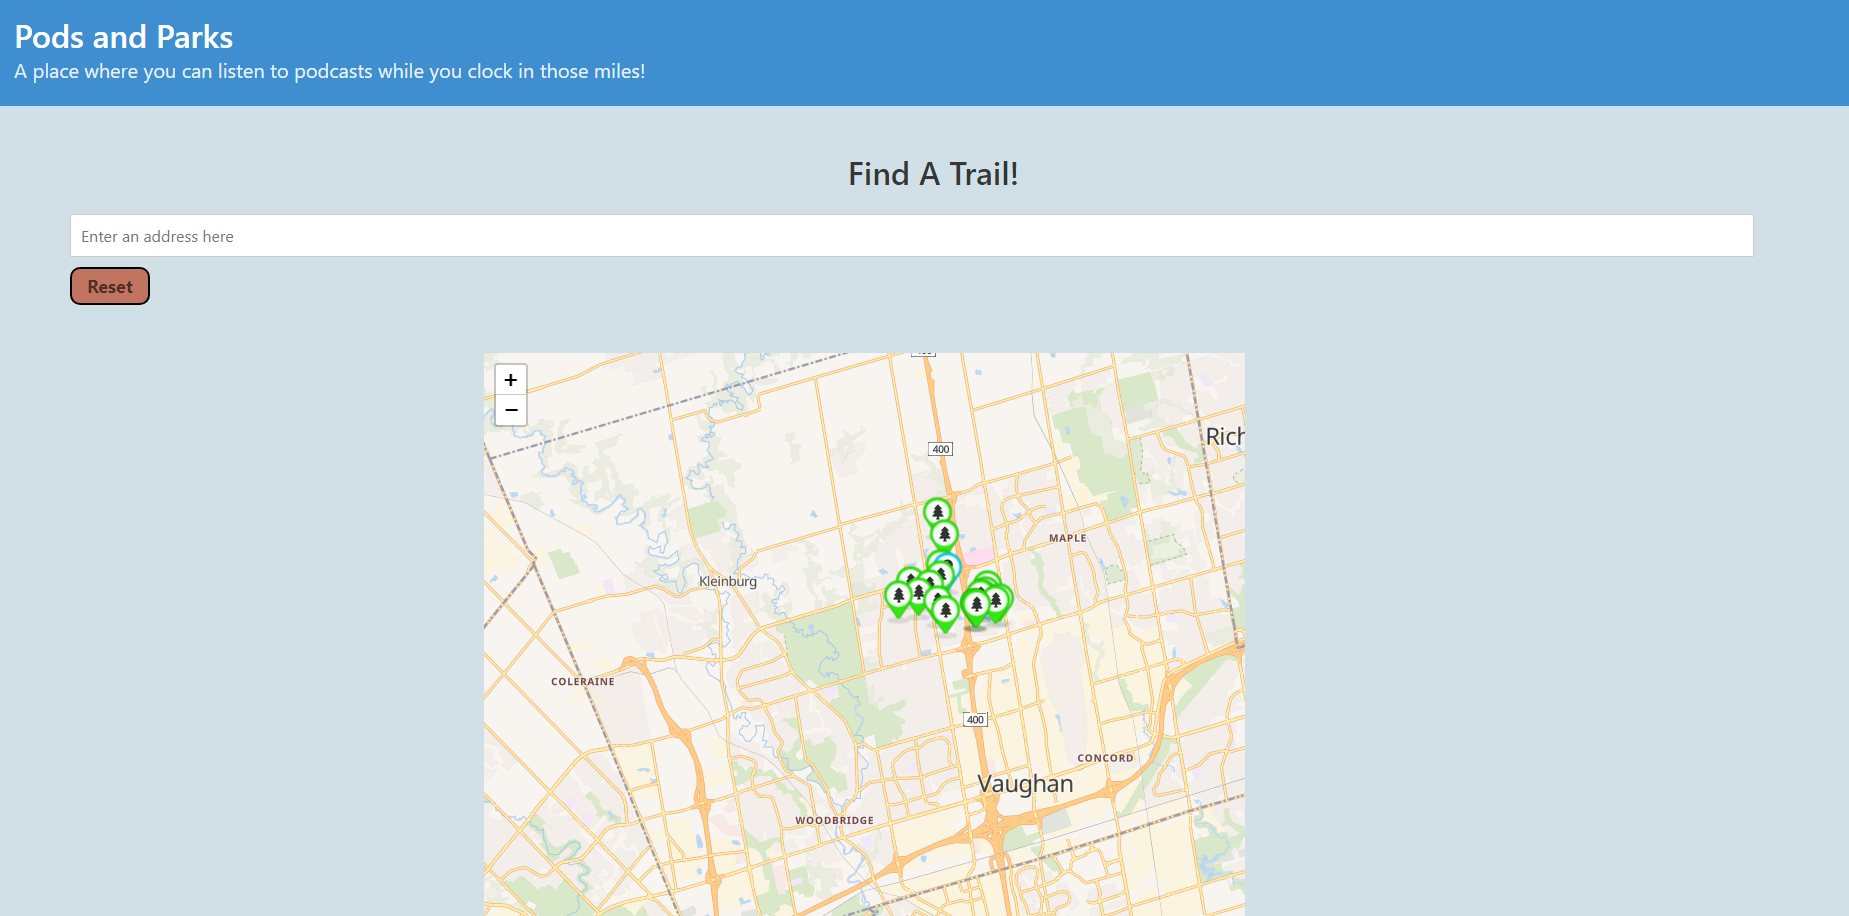
Task: Click the COLERAINE label on the map
Action: point(582,682)
